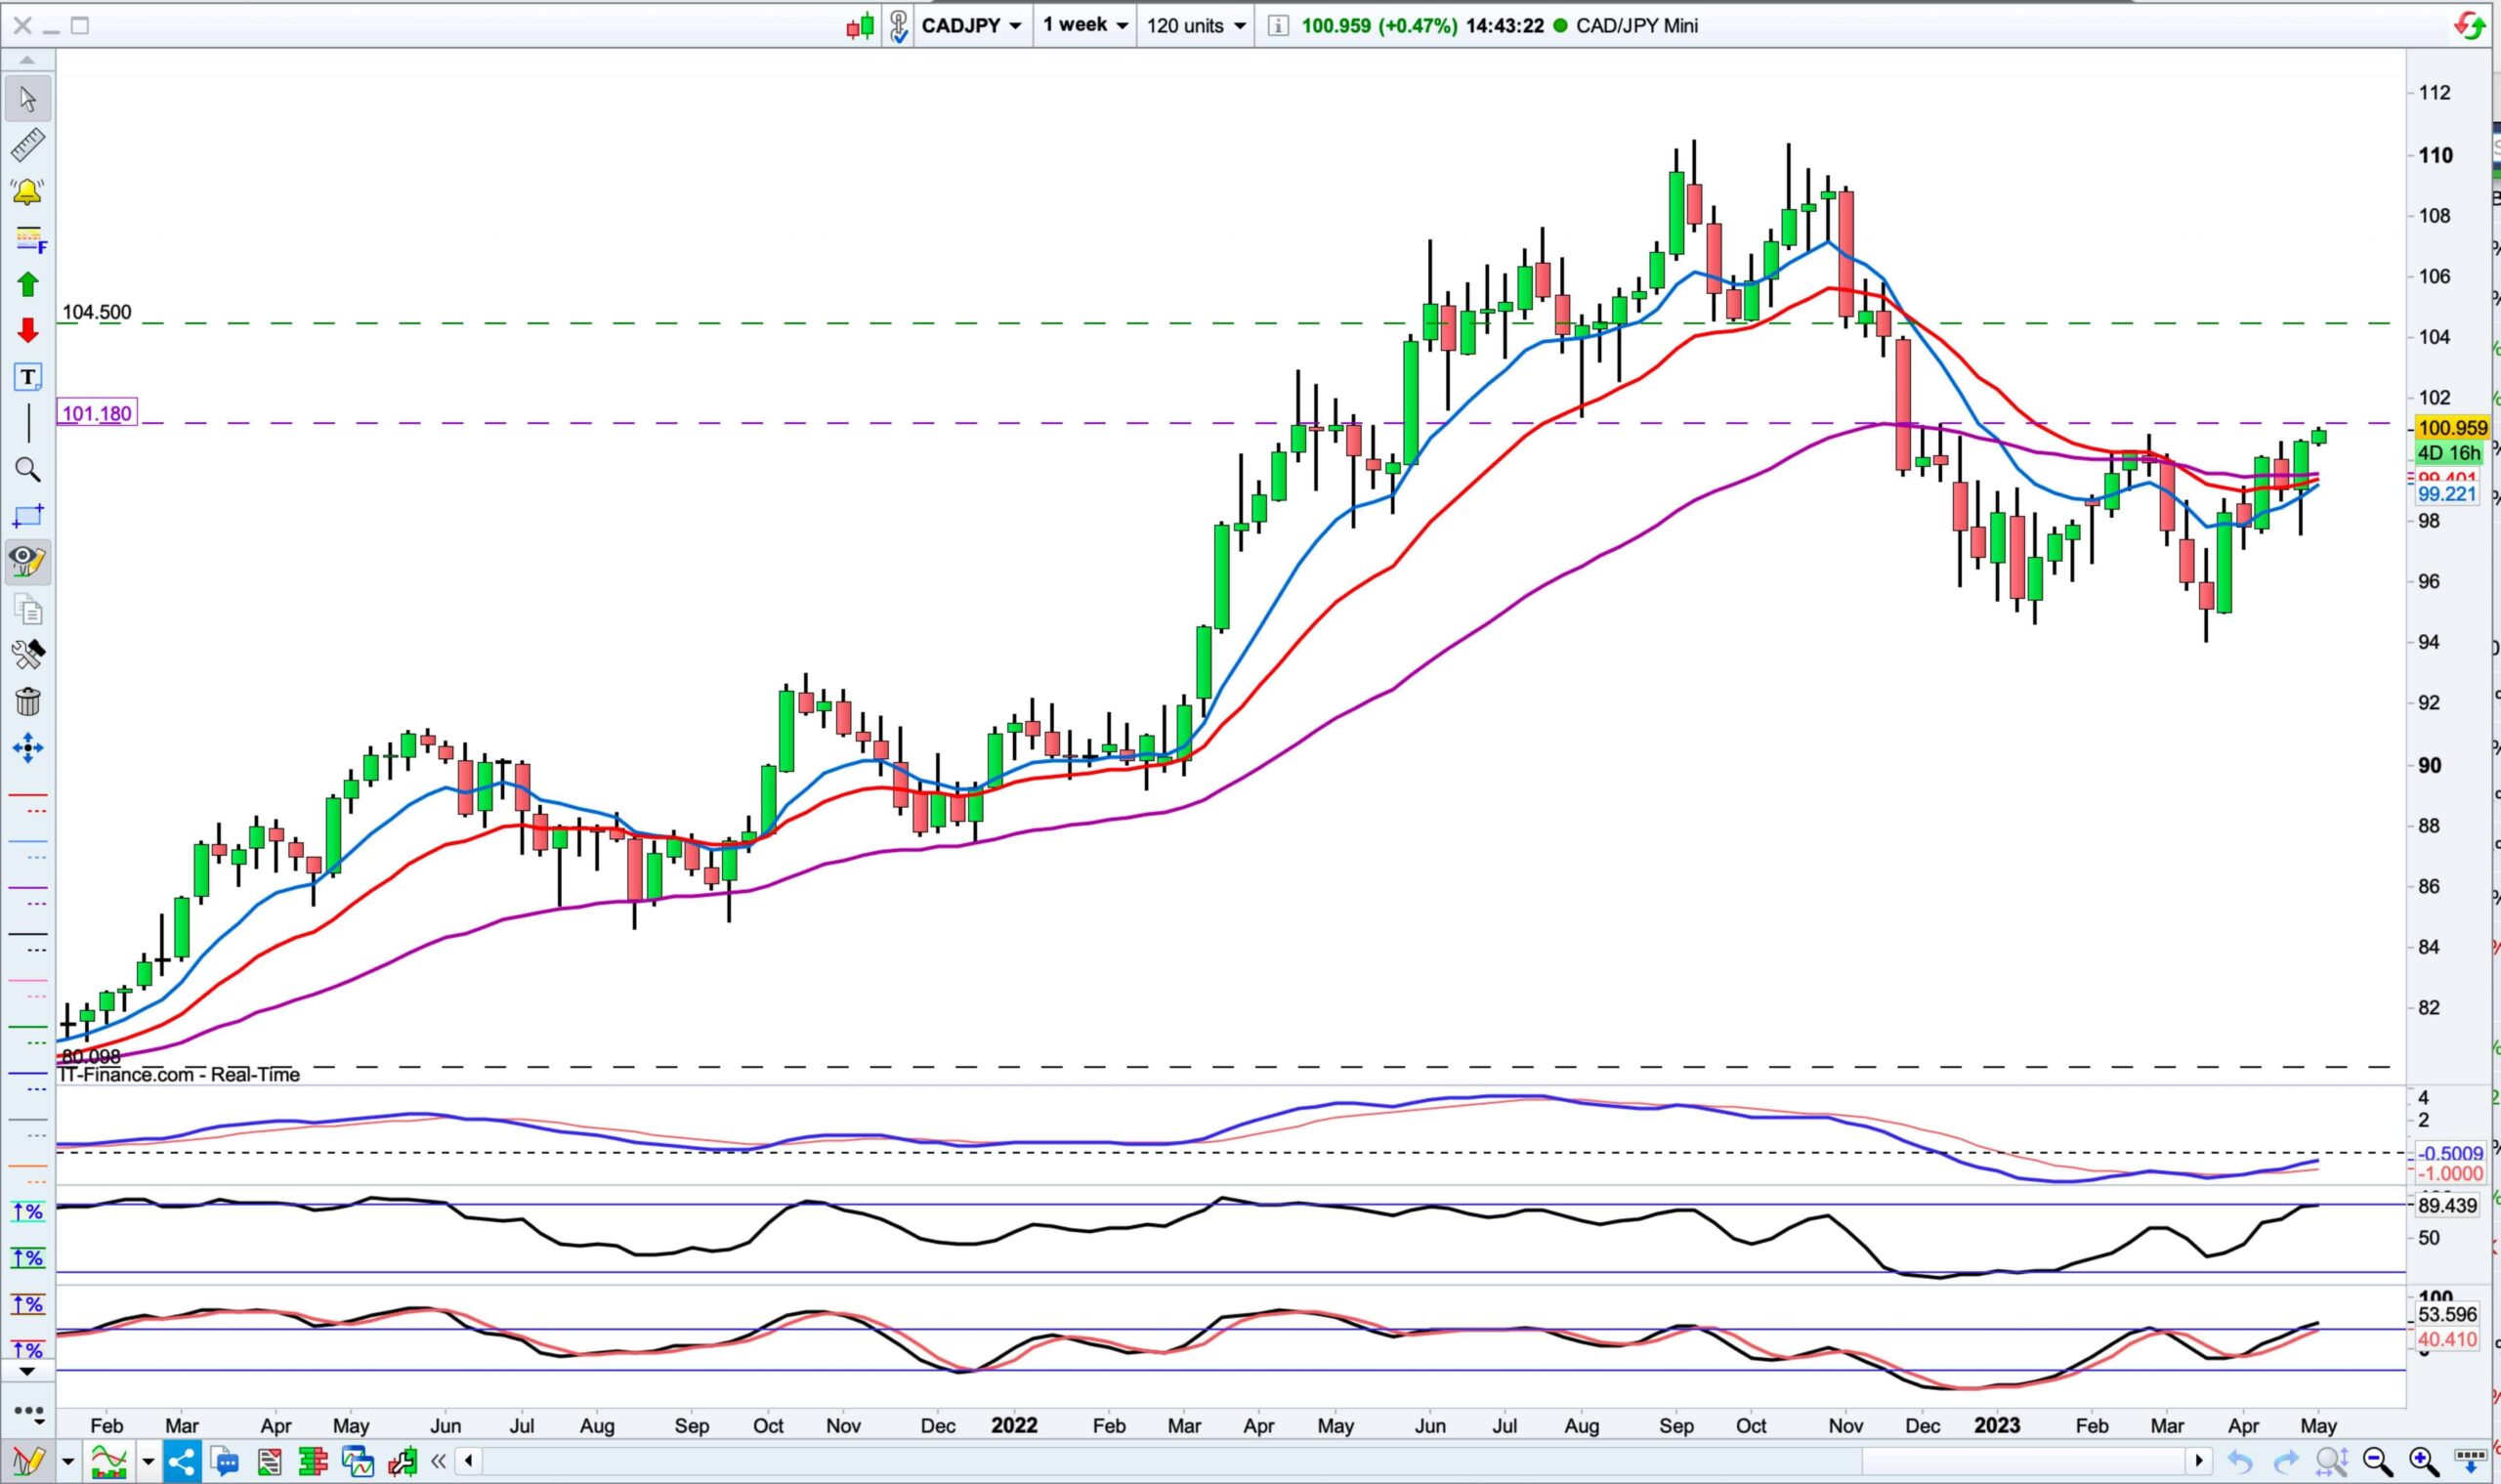Click the info button beside price
The height and width of the screenshot is (1484, 2501).
pos(1277,26)
